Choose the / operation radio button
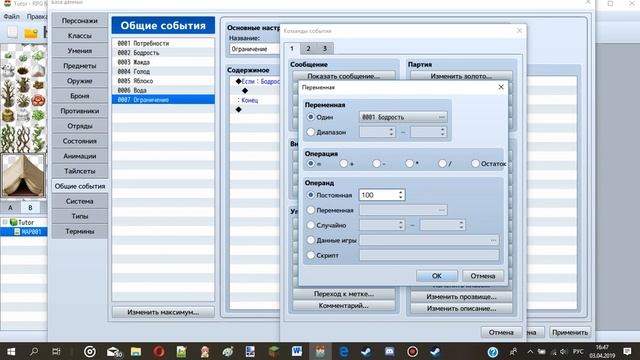The image size is (640, 360). click(442, 163)
